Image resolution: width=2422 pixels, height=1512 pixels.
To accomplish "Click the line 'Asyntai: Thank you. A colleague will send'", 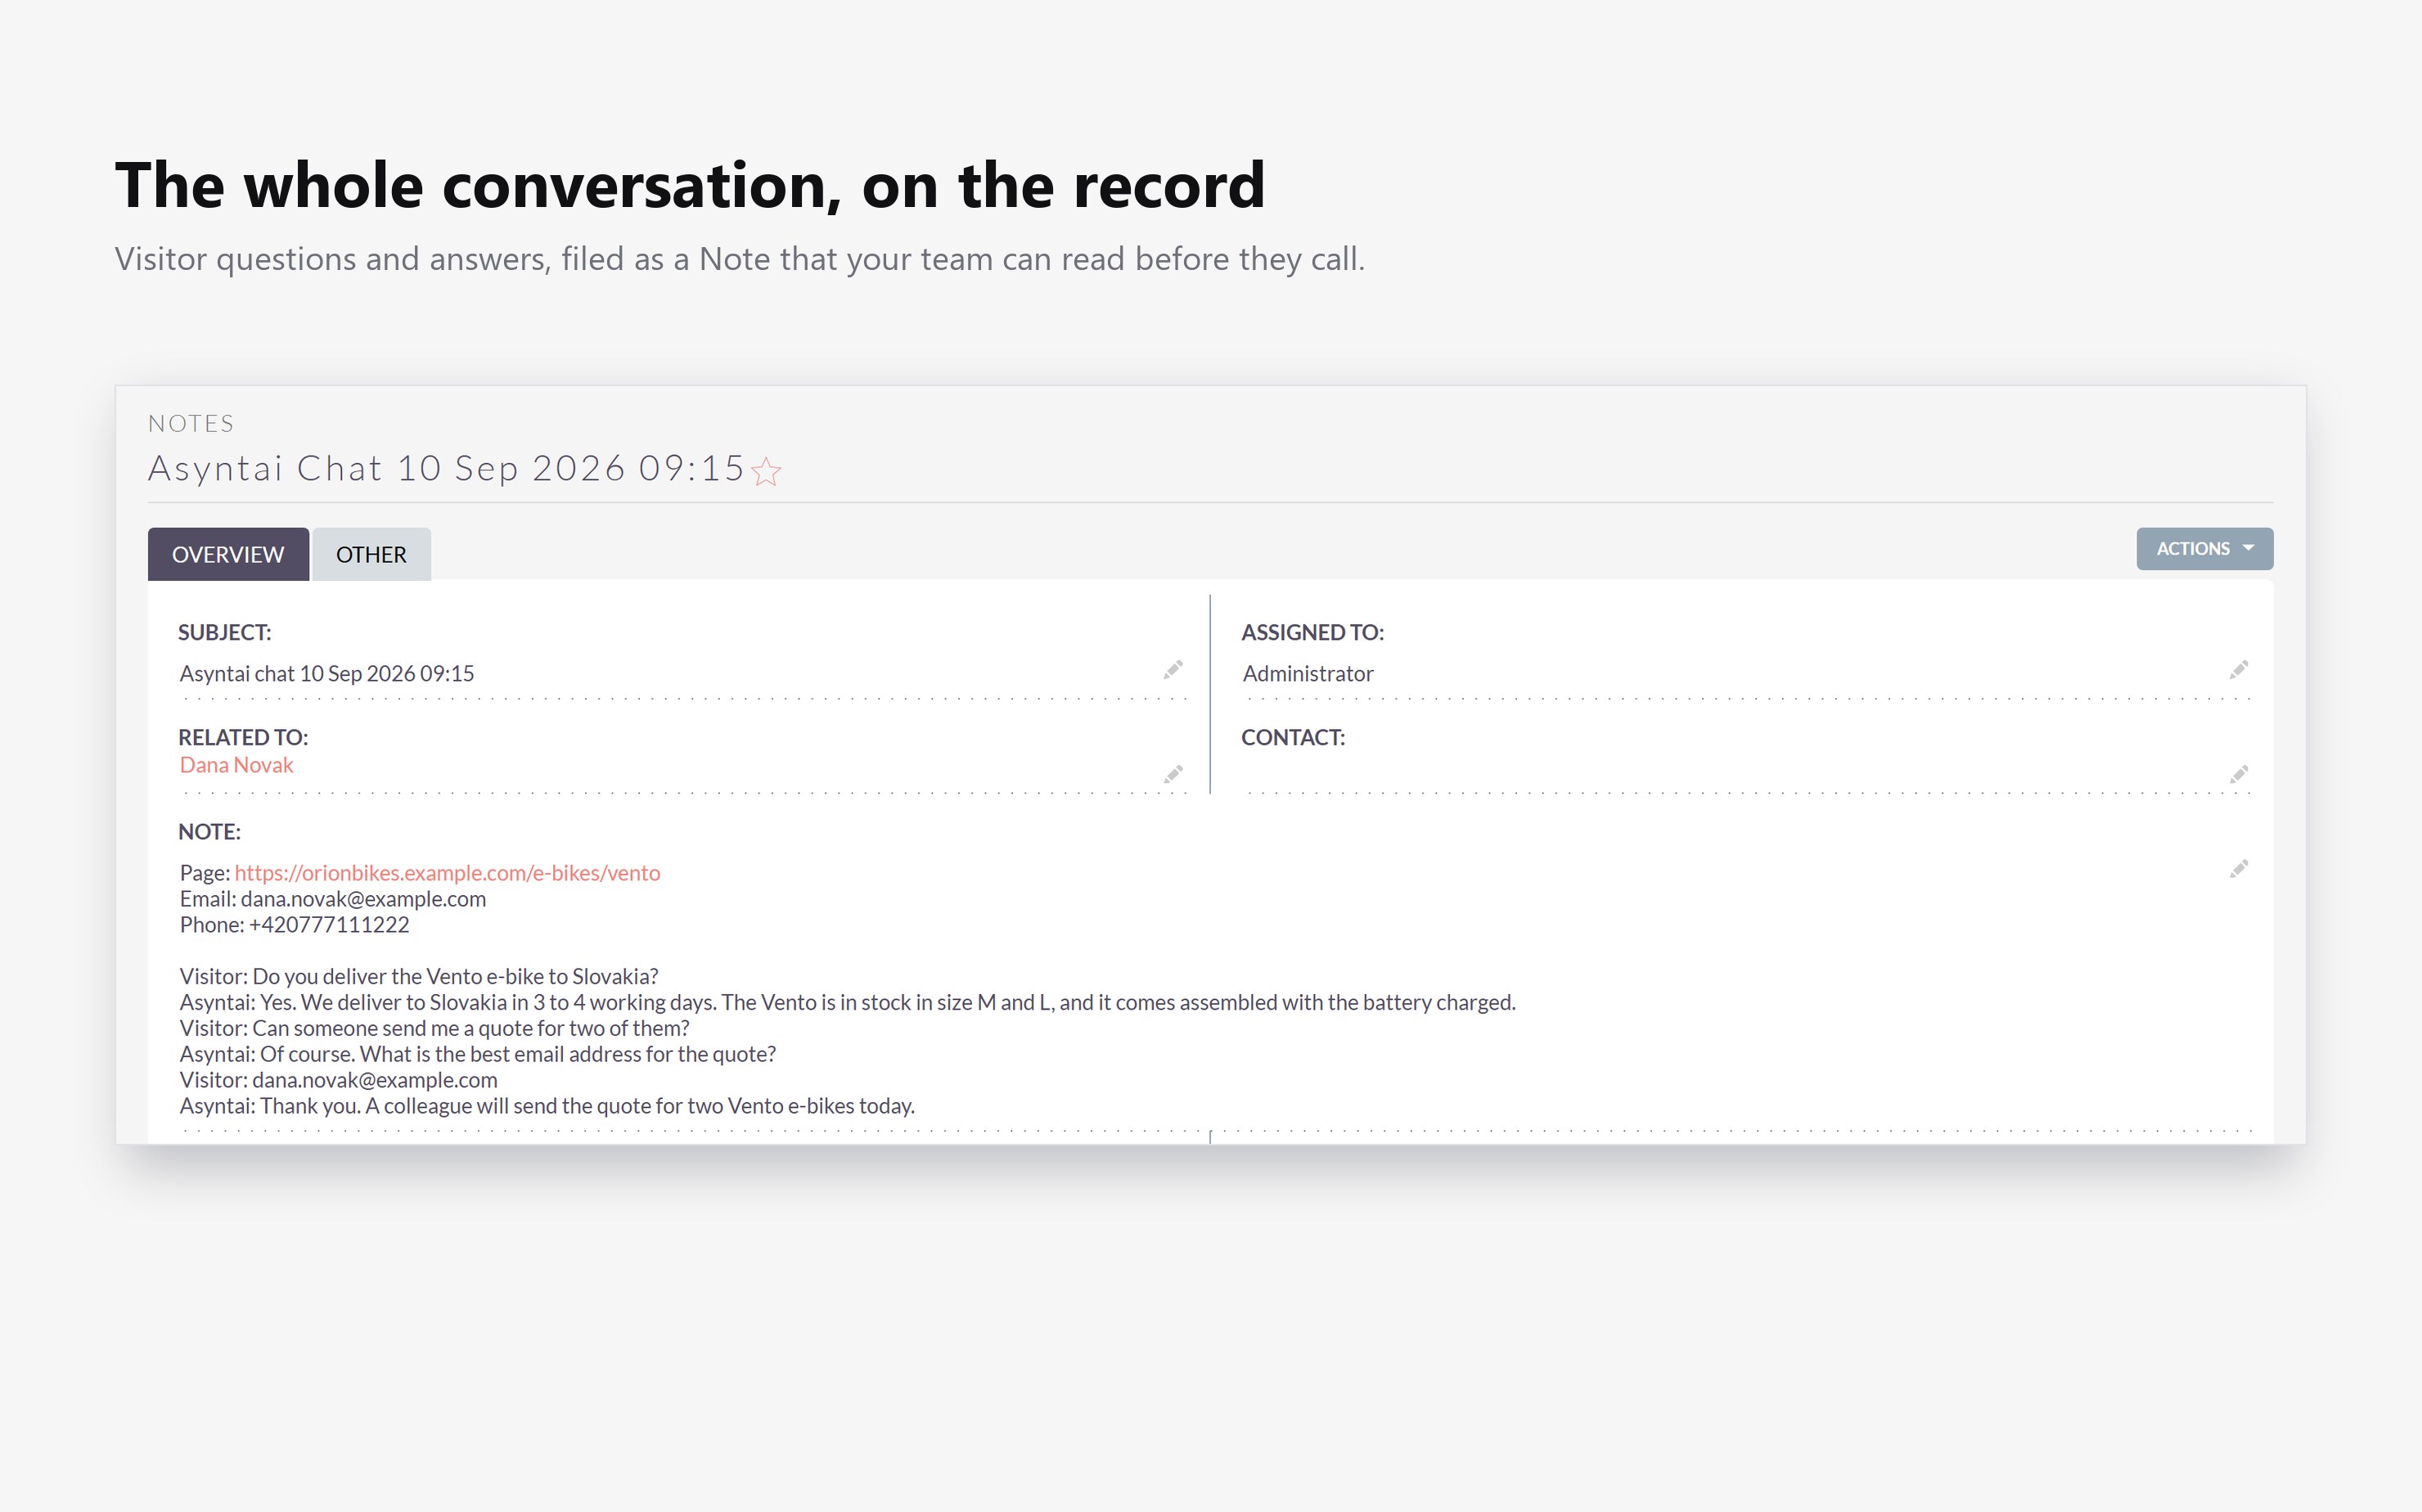I will tap(547, 1107).
